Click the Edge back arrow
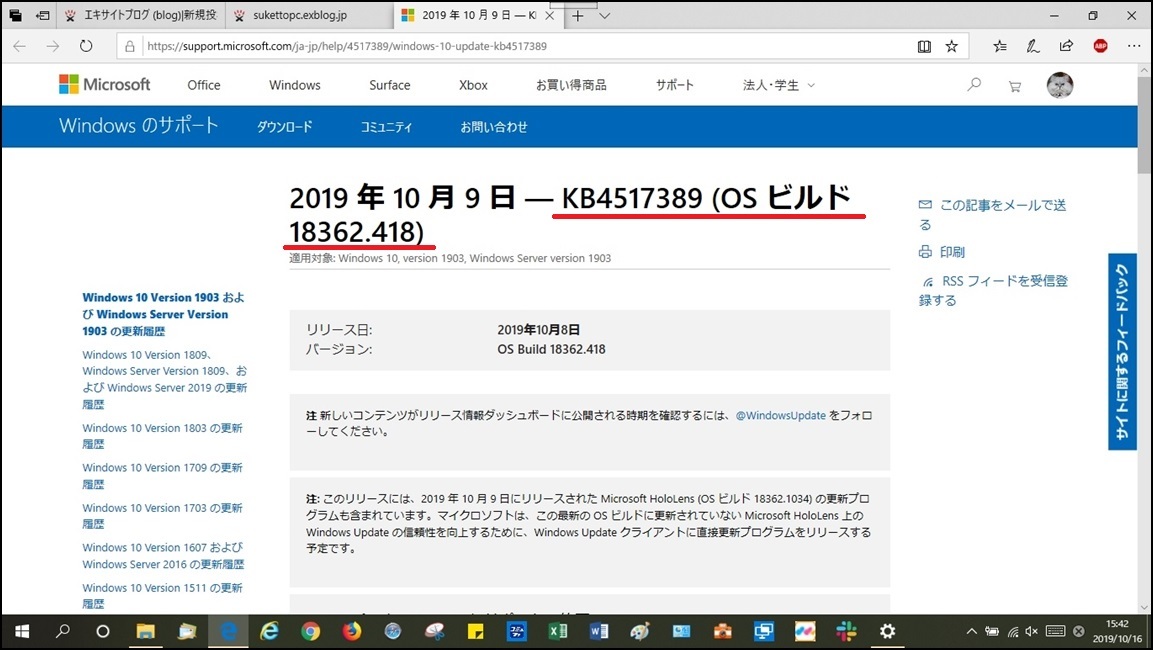The image size is (1153, 650). tap(20, 46)
